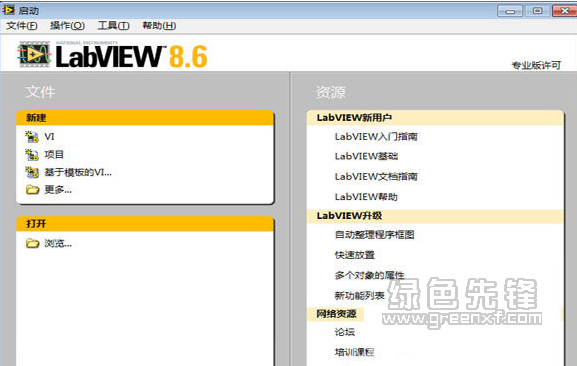Screen dimensions: 577x366
Task: Open LabVIEW帮助 resource
Action: [366, 197]
